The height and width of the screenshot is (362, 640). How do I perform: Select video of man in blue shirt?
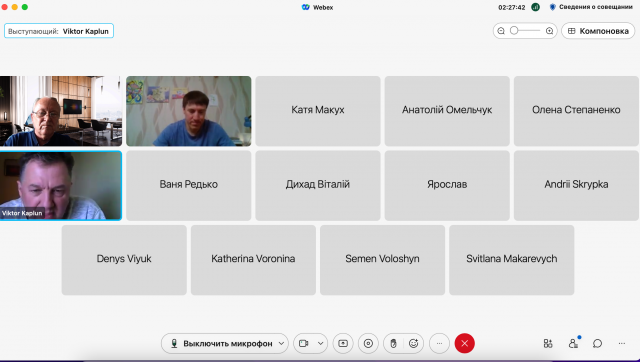point(189,111)
